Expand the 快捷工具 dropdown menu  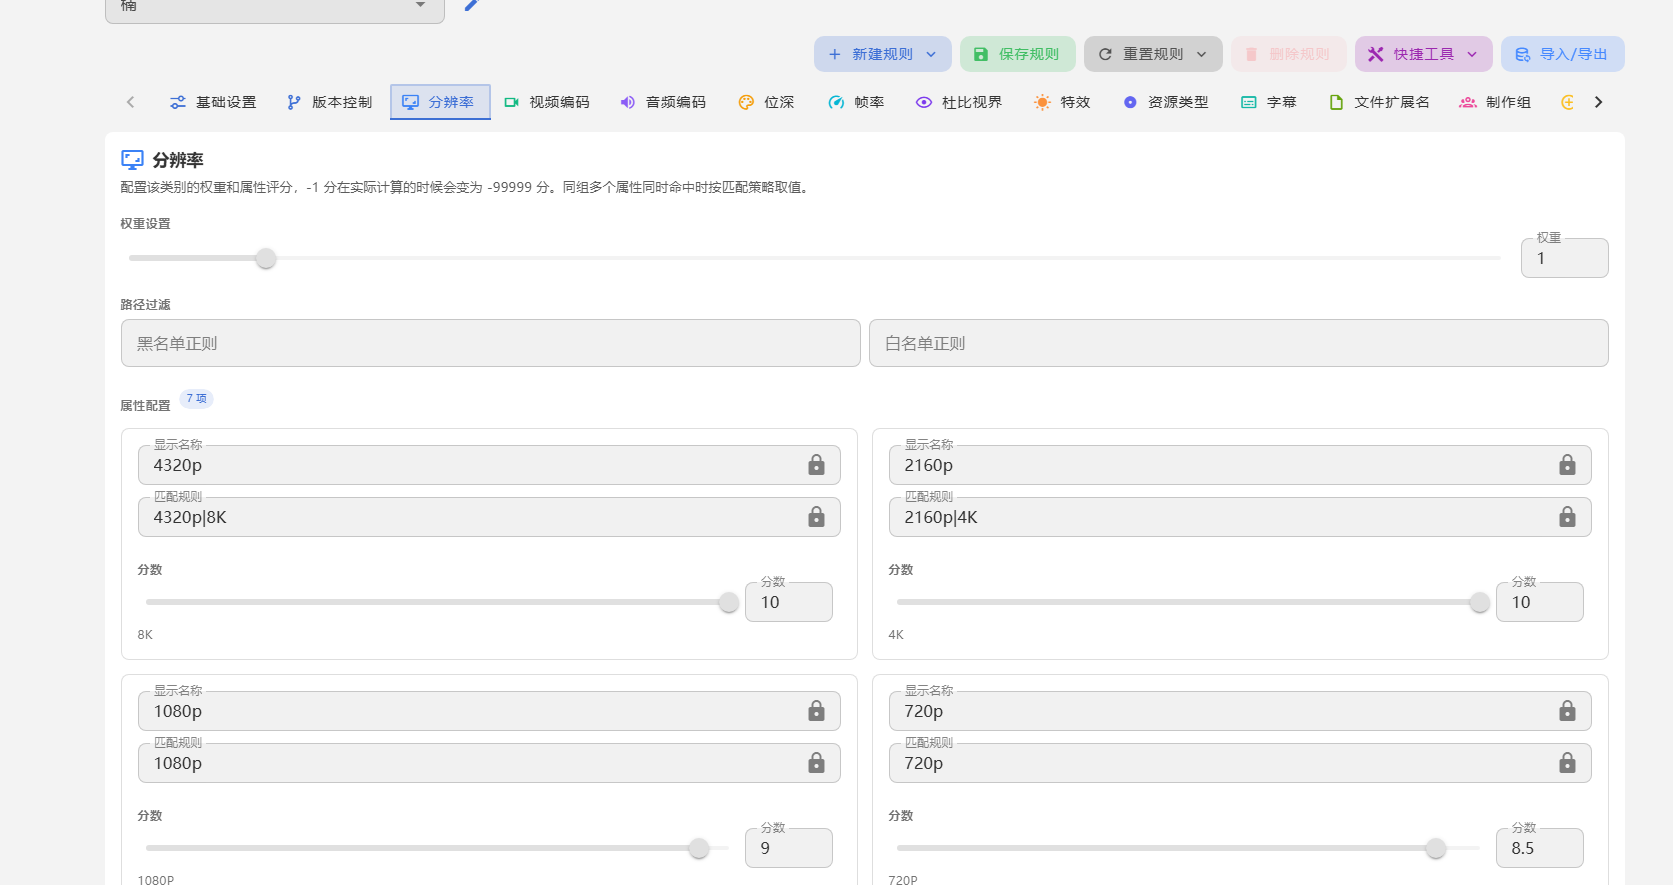[1423, 54]
